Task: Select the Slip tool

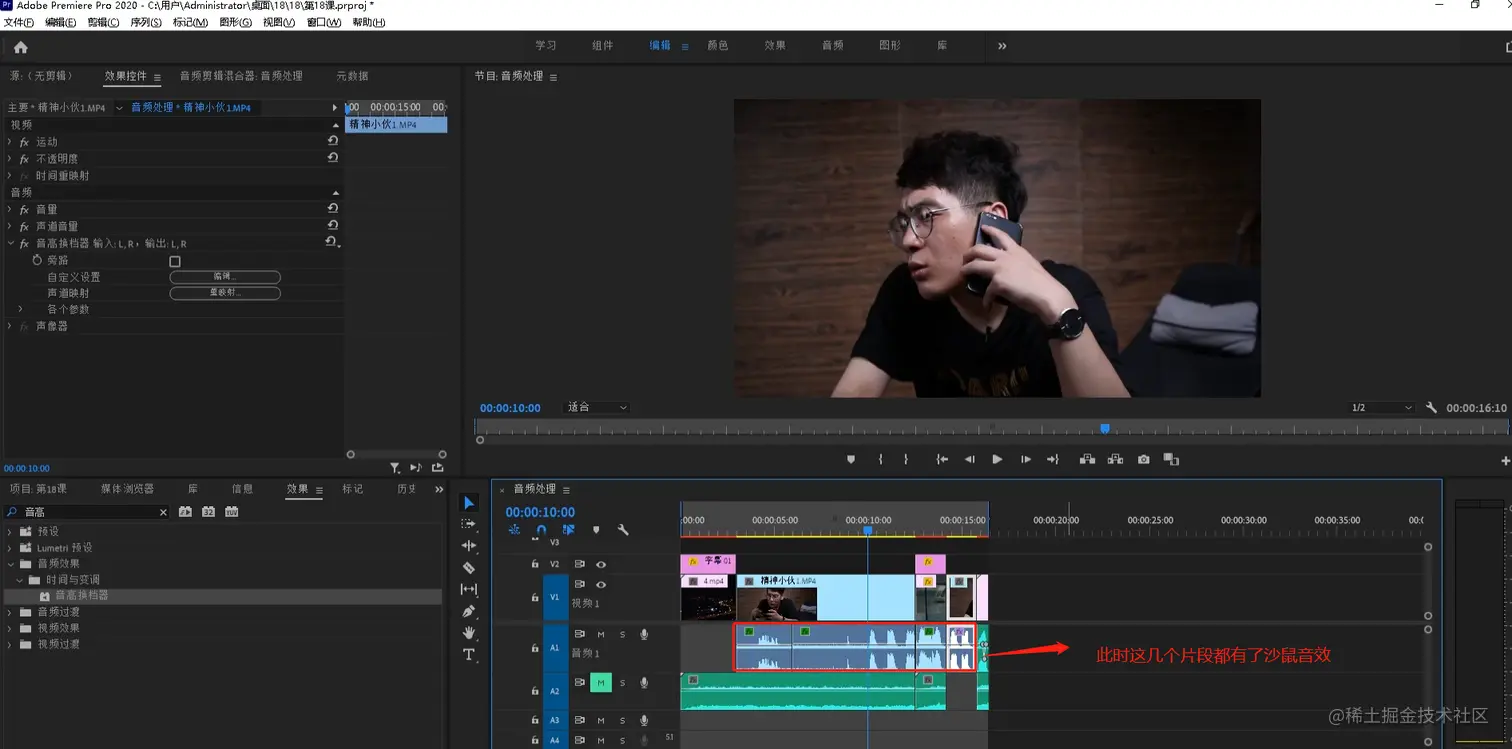Action: tap(469, 589)
